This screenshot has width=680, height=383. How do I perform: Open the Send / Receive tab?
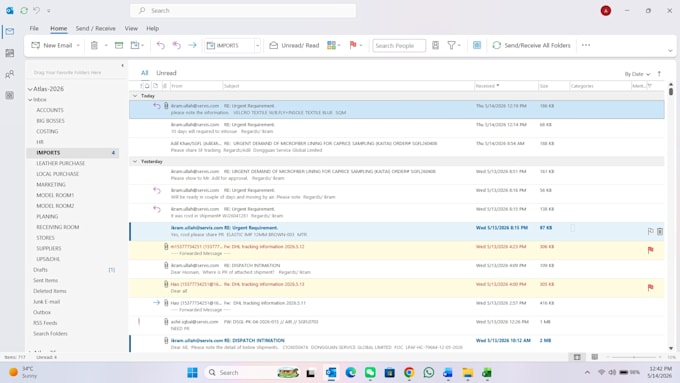tap(95, 28)
